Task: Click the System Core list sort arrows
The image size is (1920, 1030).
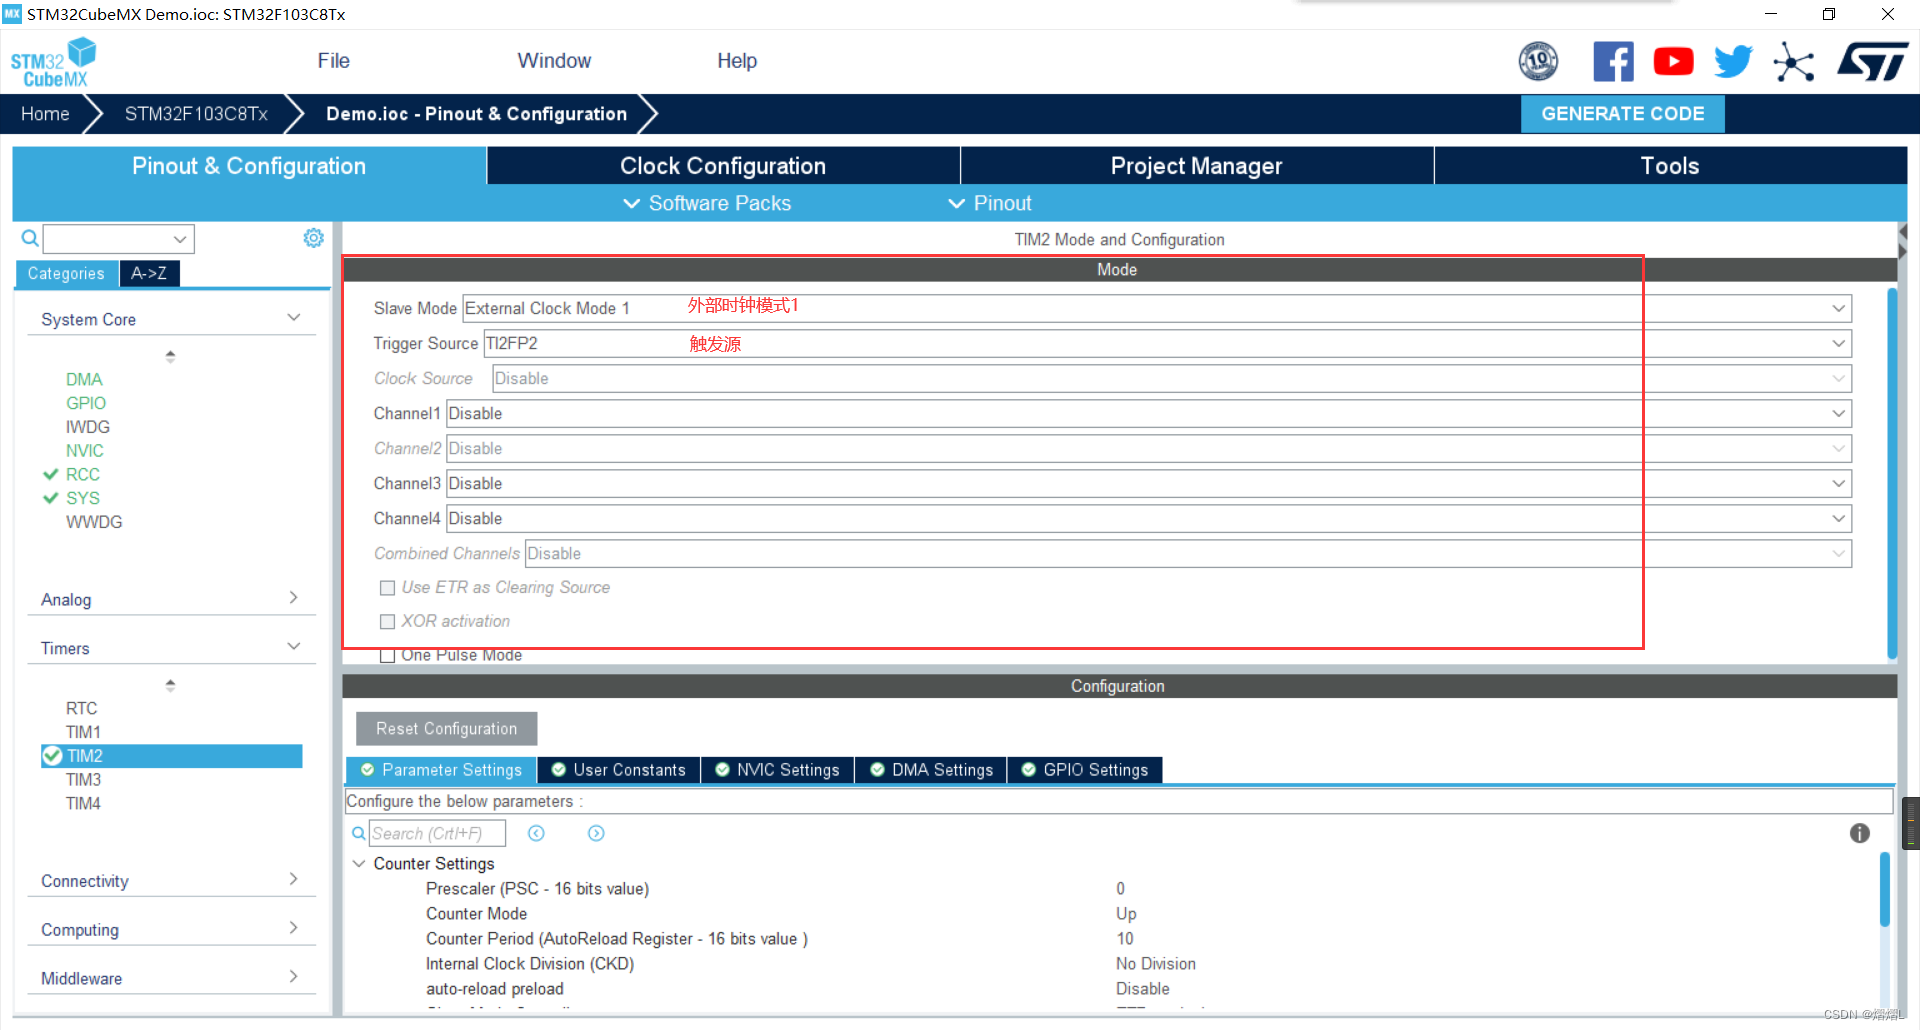Action: [x=170, y=356]
